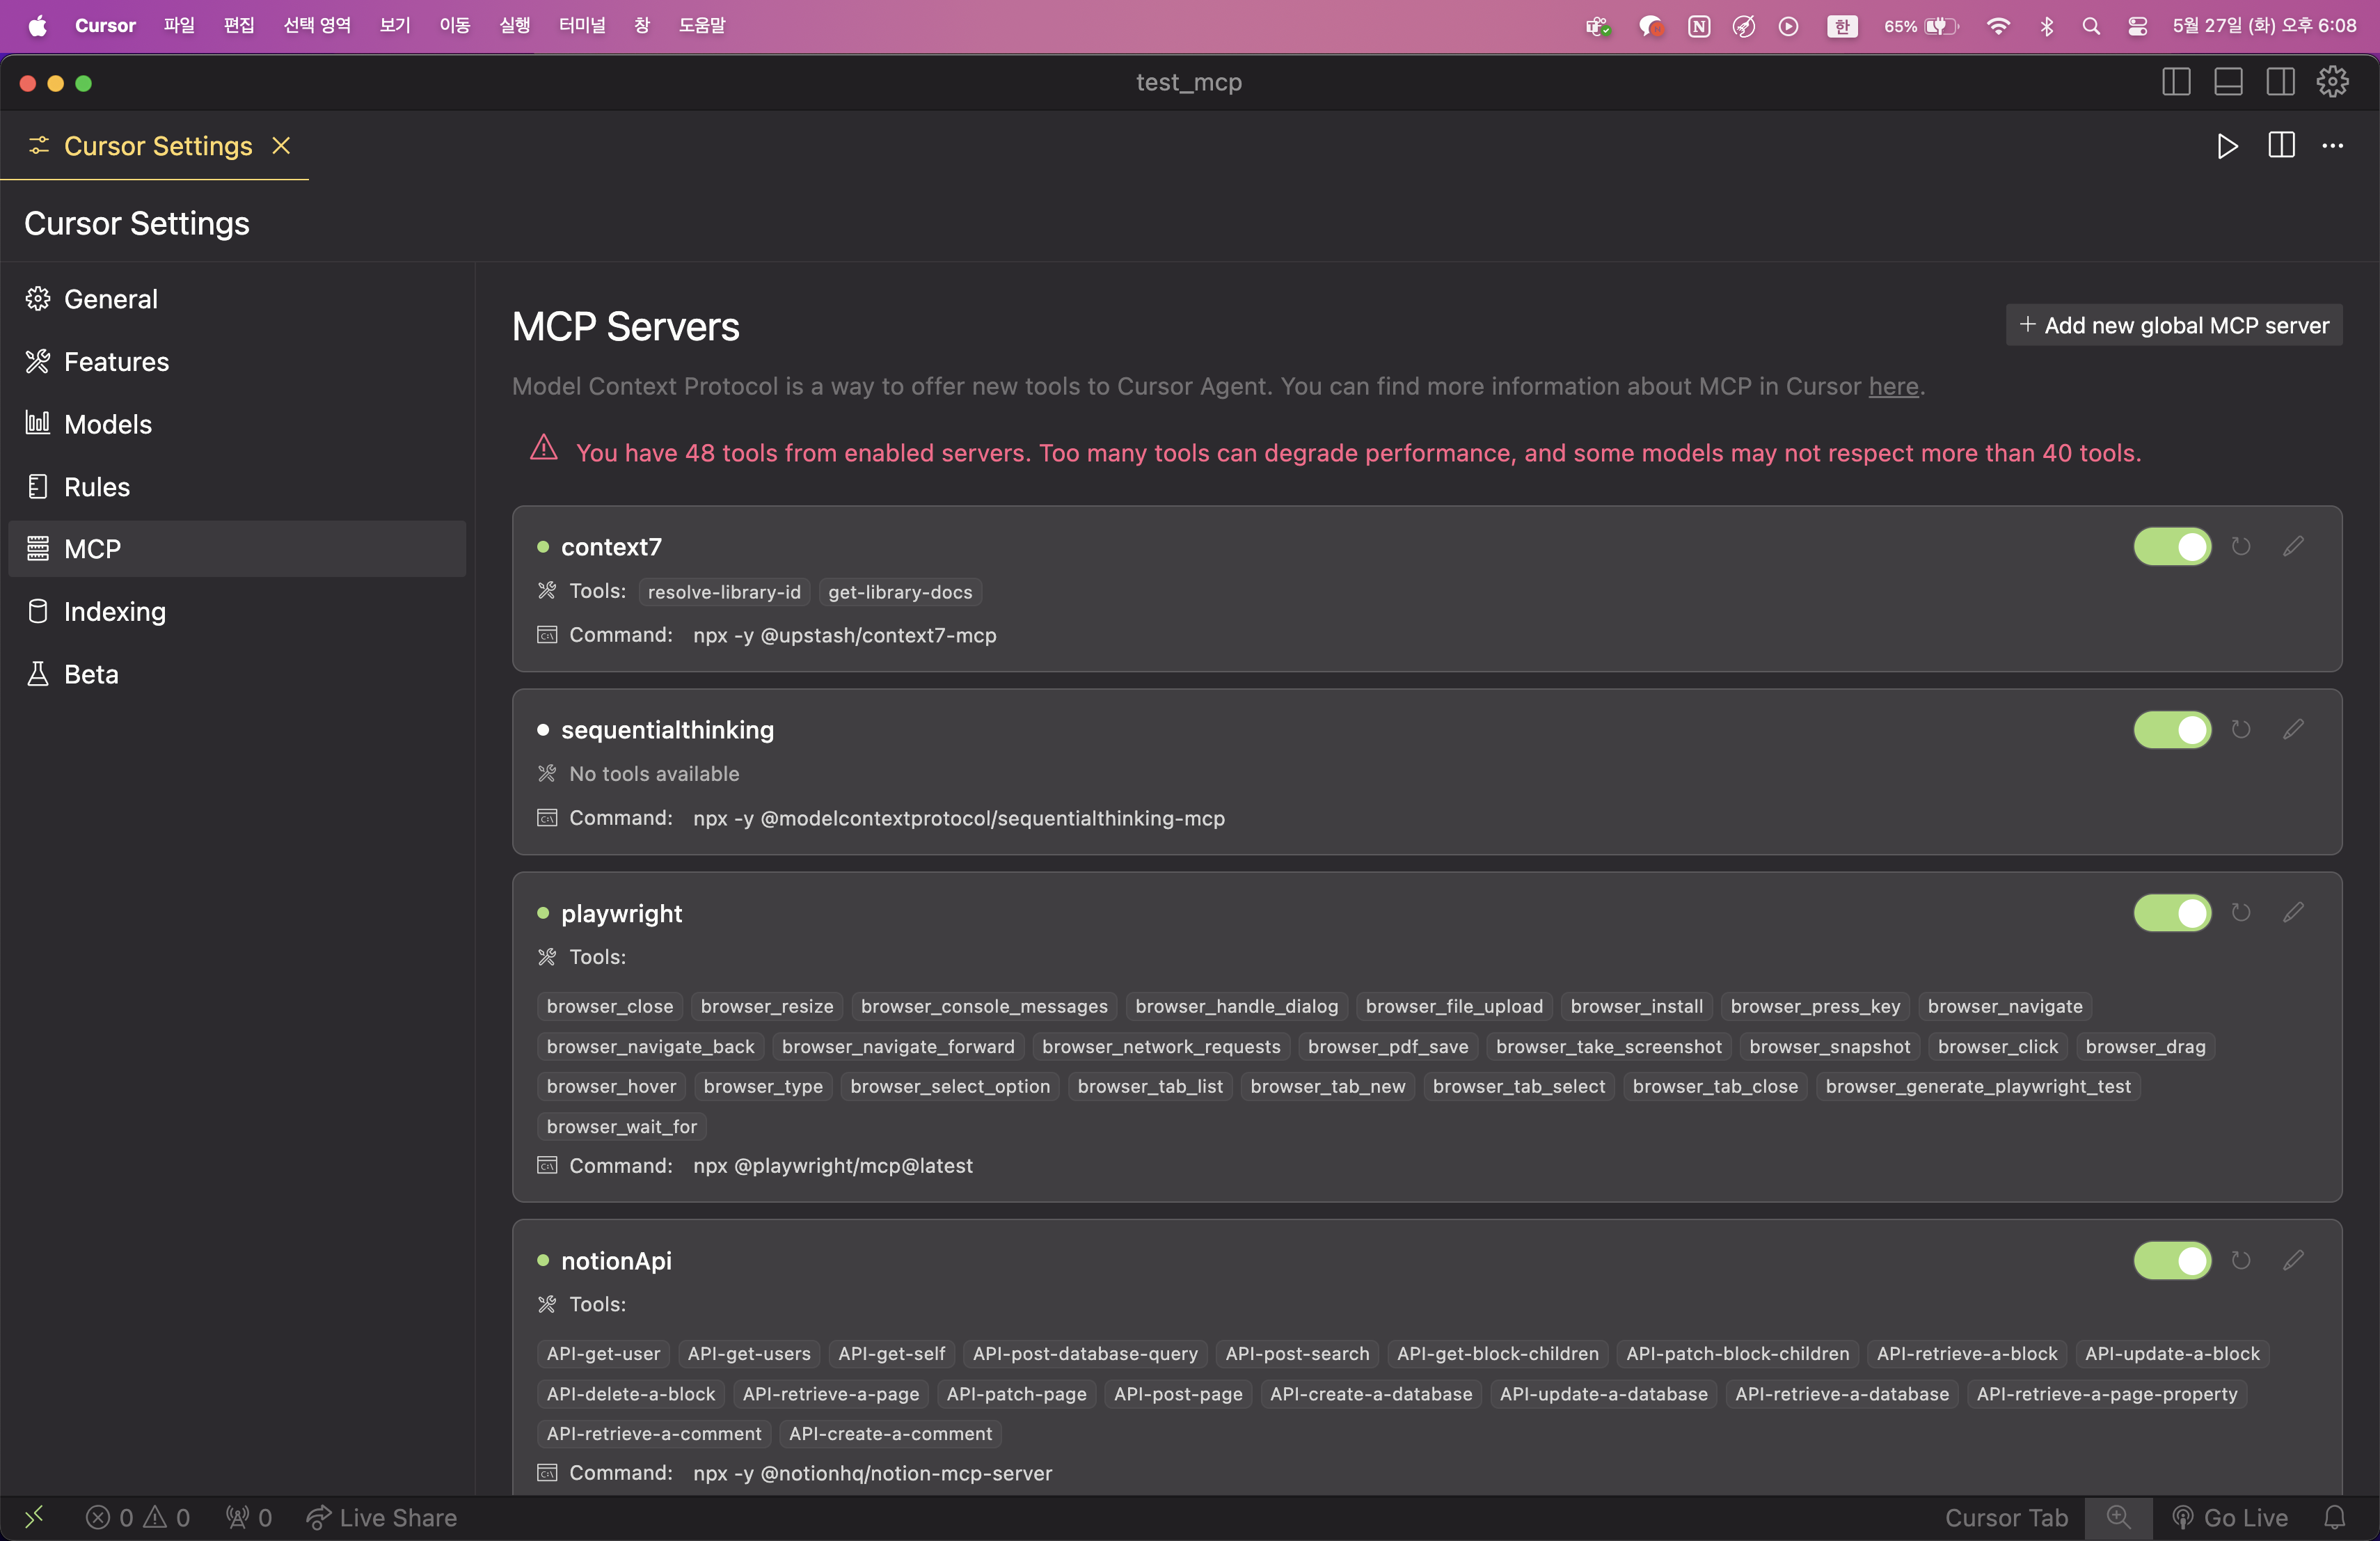Close the Cursor Settings tab
This screenshot has width=2380, height=1541.
tap(281, 146)
